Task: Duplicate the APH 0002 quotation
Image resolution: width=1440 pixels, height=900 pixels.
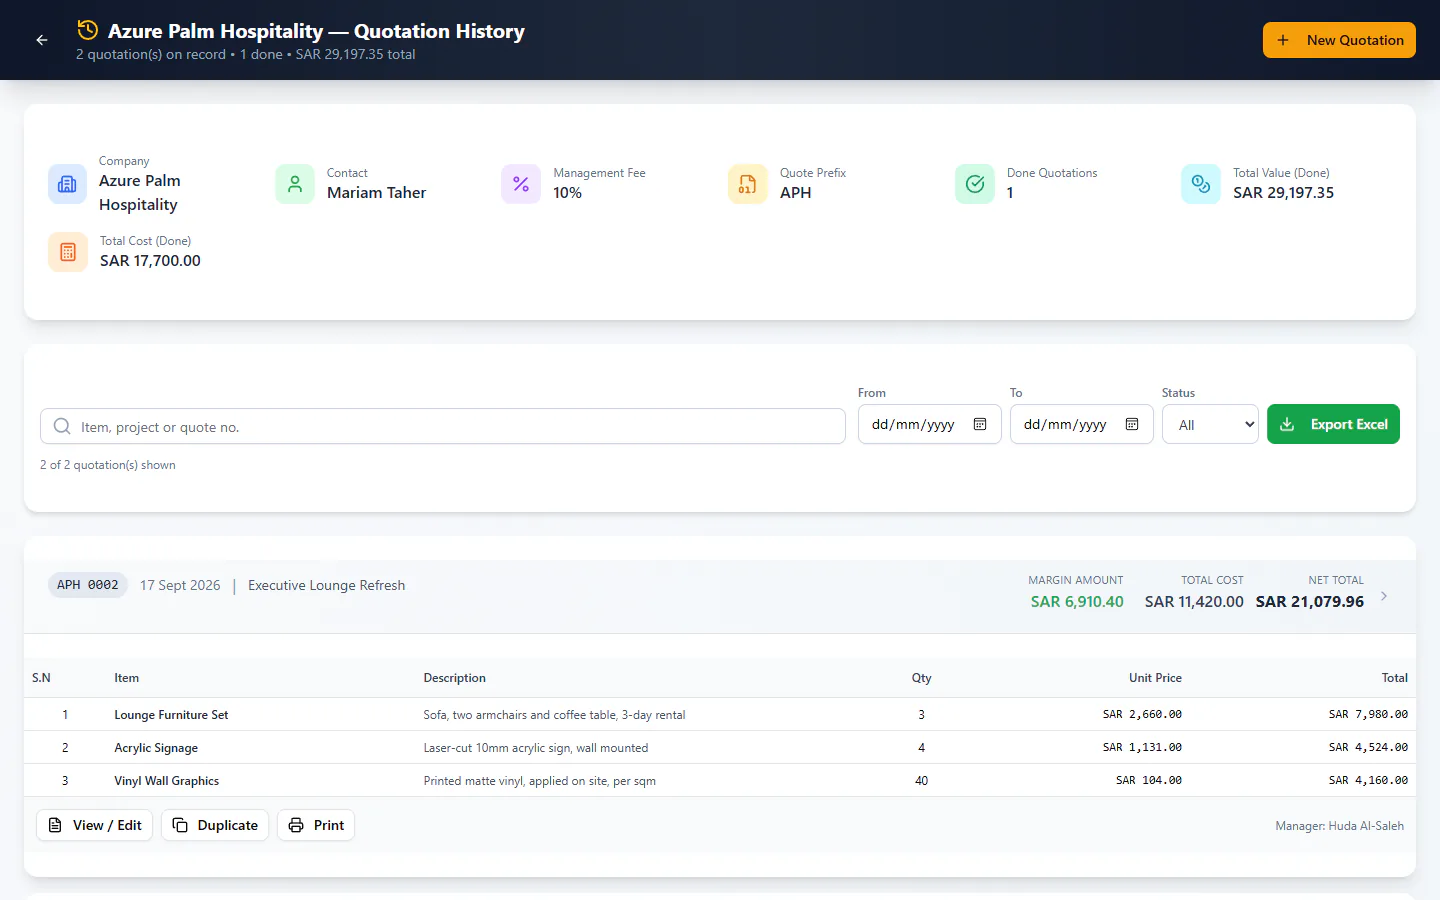Action: tap(215, 825)
